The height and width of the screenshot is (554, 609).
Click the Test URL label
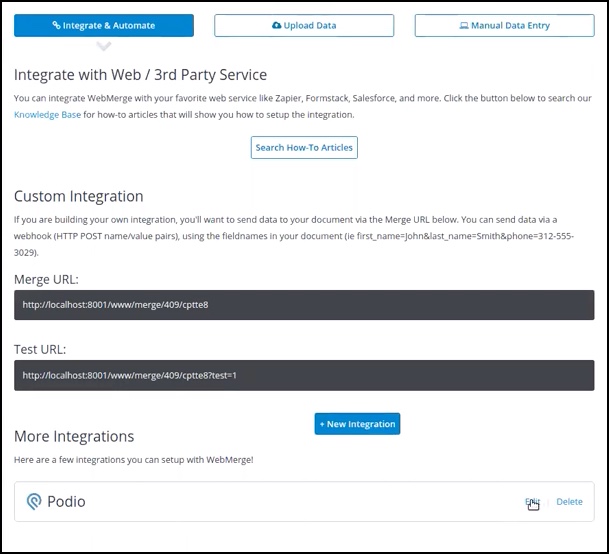pyautogui.click(x=42, y=349)
